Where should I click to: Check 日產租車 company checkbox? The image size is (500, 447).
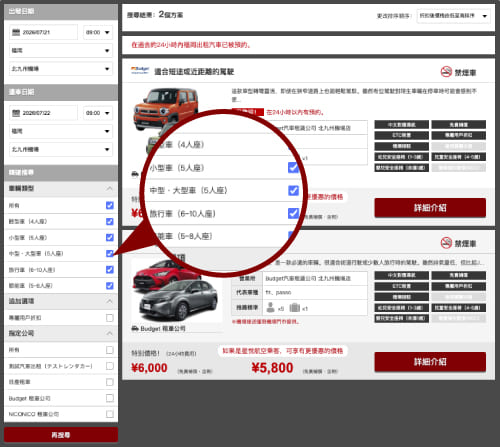[x=110, y=382]
